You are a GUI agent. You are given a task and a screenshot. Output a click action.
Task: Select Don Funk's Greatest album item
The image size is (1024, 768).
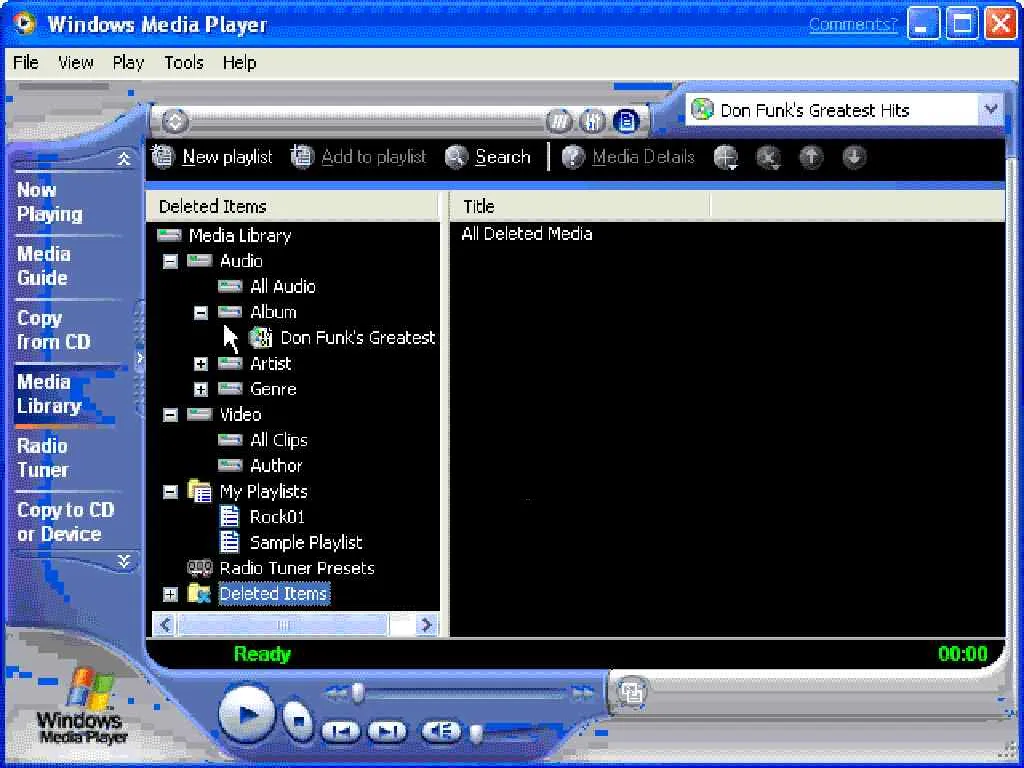(x=357, y=338)
